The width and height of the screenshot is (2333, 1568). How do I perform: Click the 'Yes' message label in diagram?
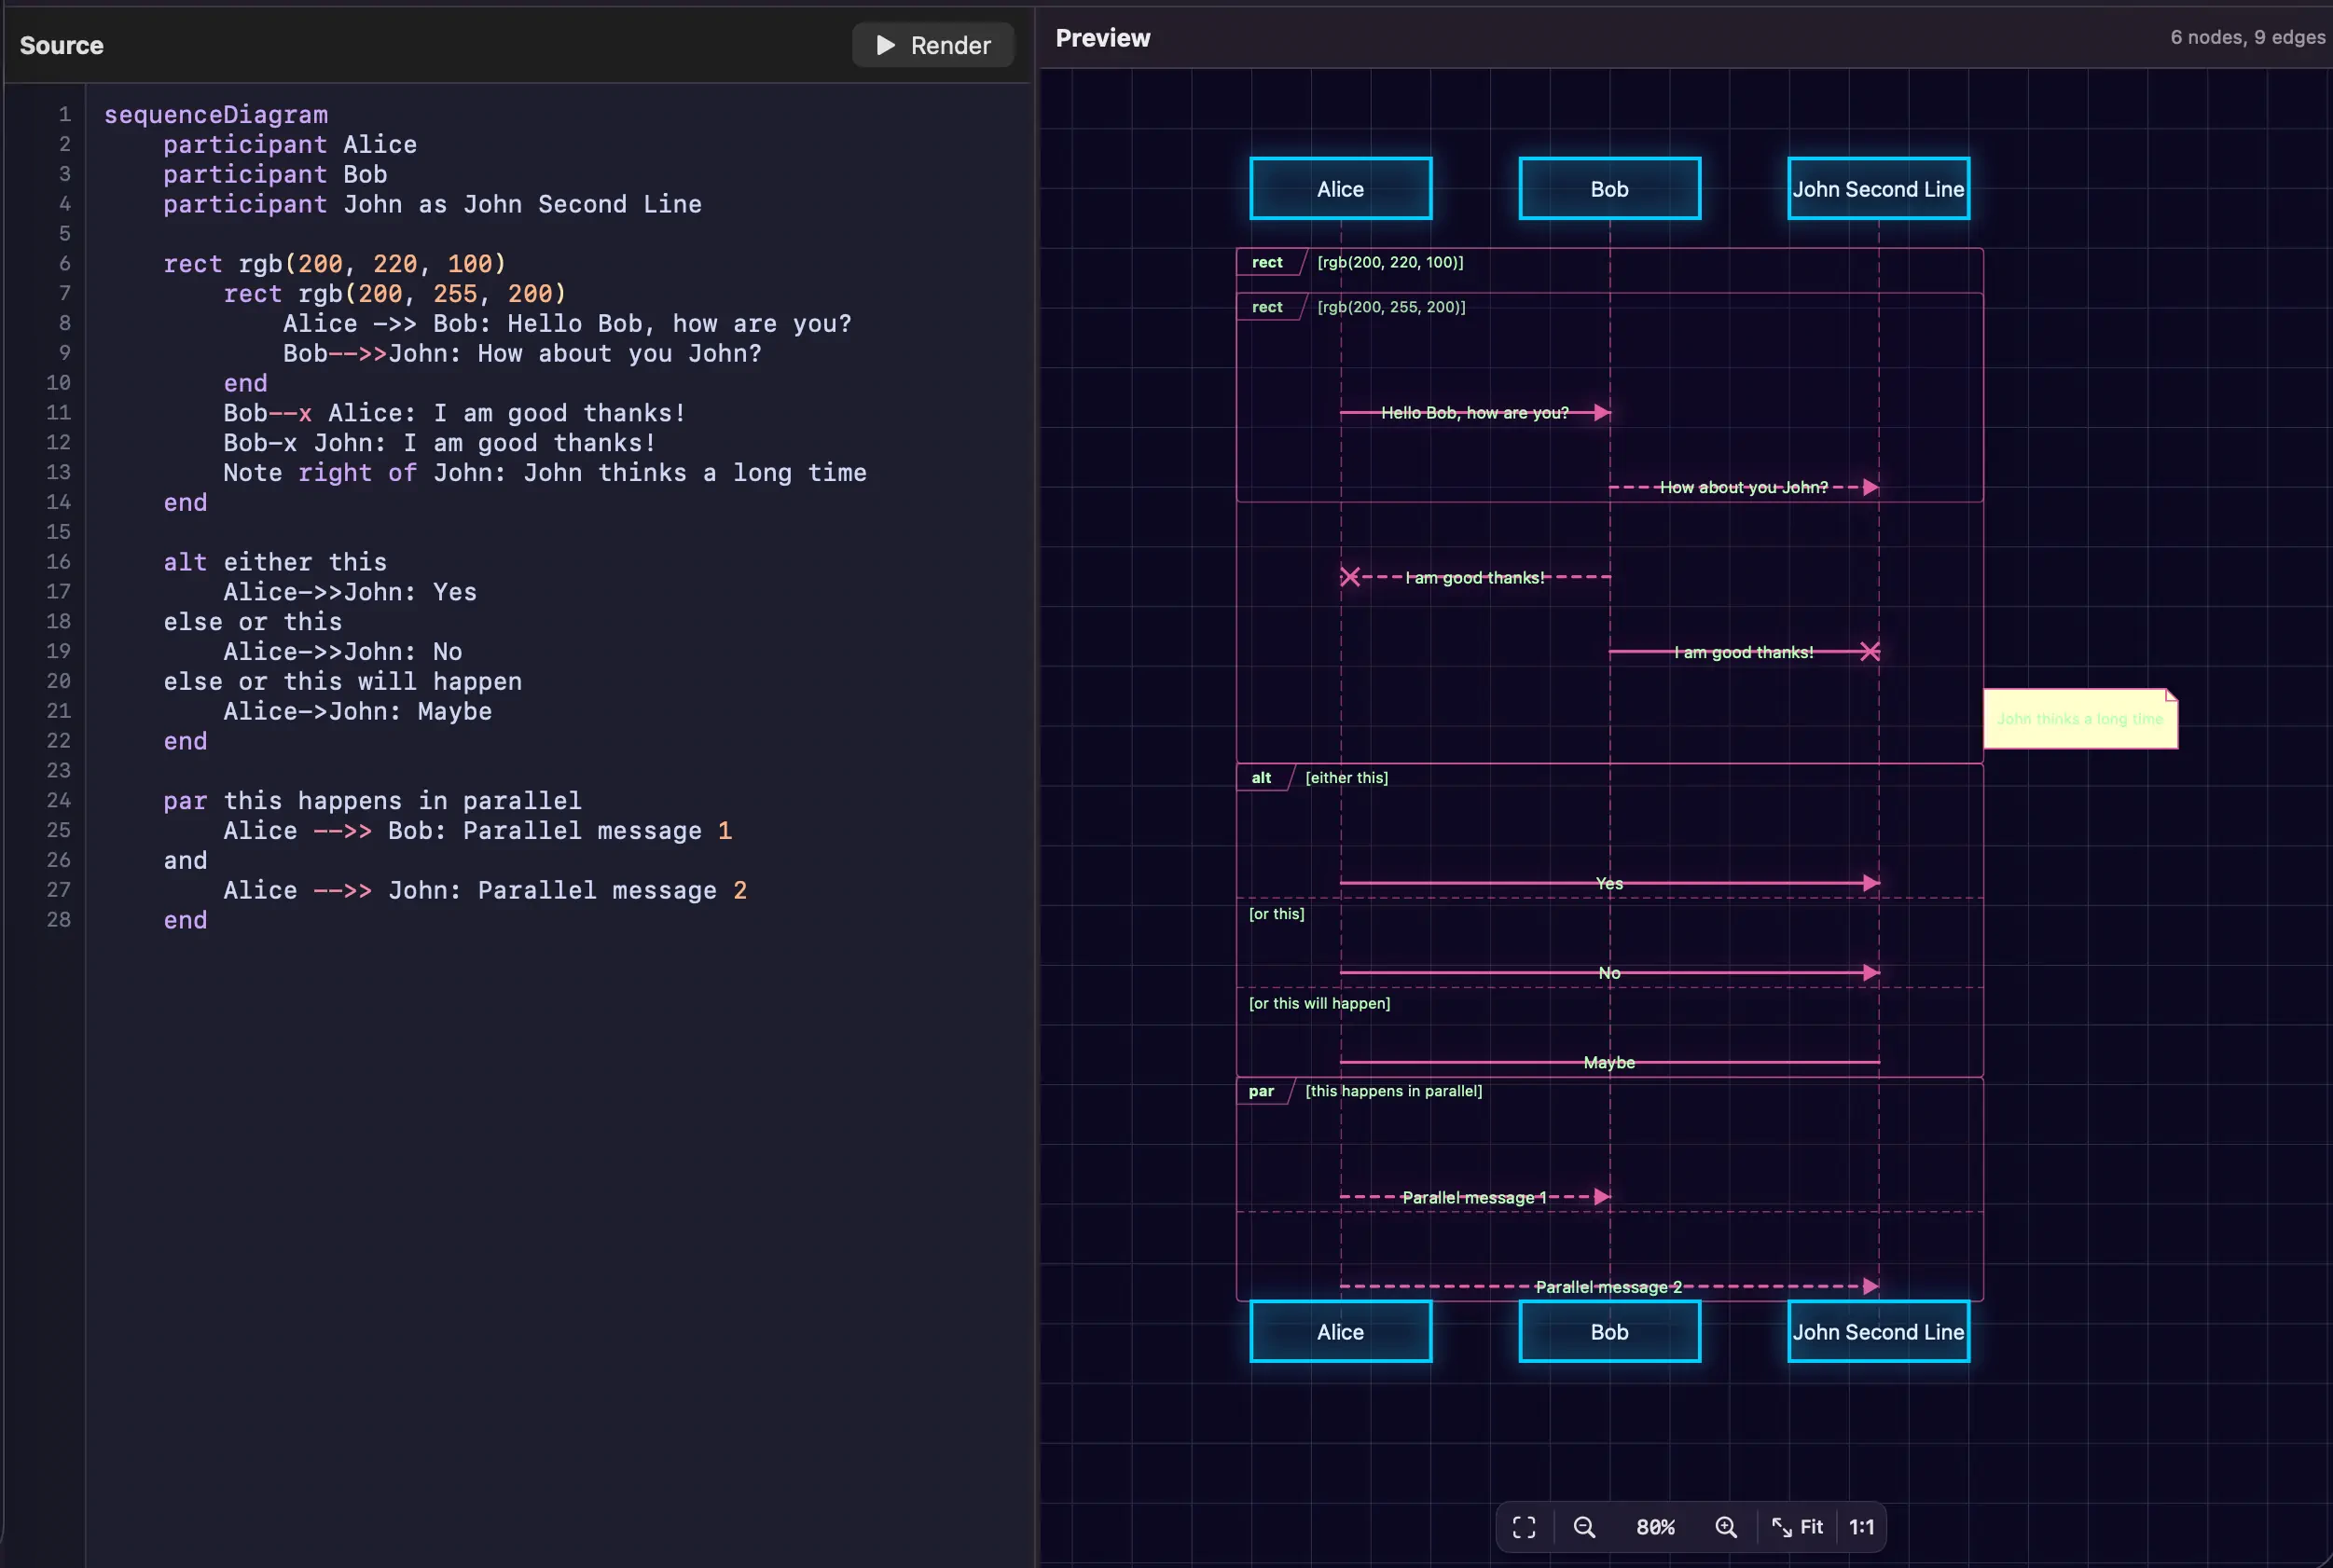click(1609, 883)
